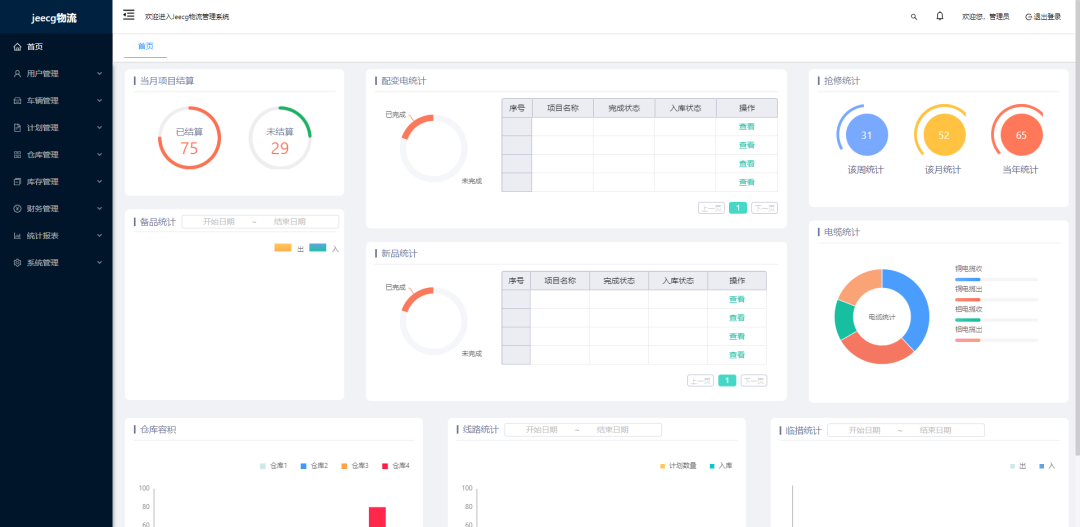Screen dimensions: 1080x527
Task: Click the 开始日期 field in 线路统计
Action: click(x=541, y=430)
